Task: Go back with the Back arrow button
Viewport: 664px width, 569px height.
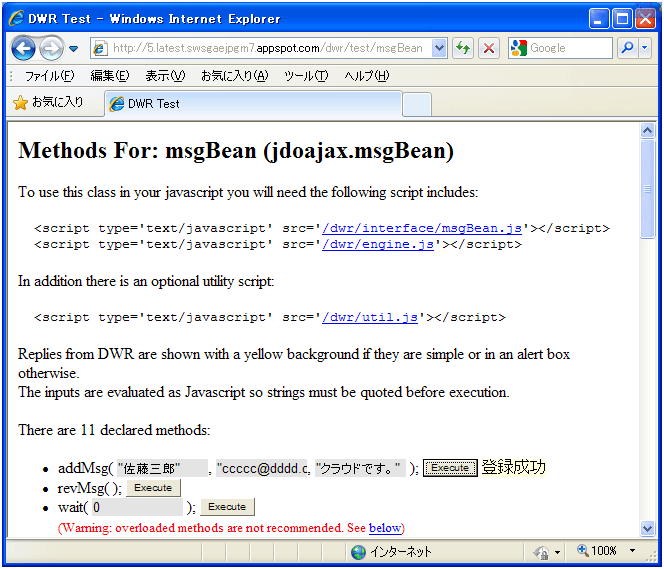Action: [x=23, y=48]
